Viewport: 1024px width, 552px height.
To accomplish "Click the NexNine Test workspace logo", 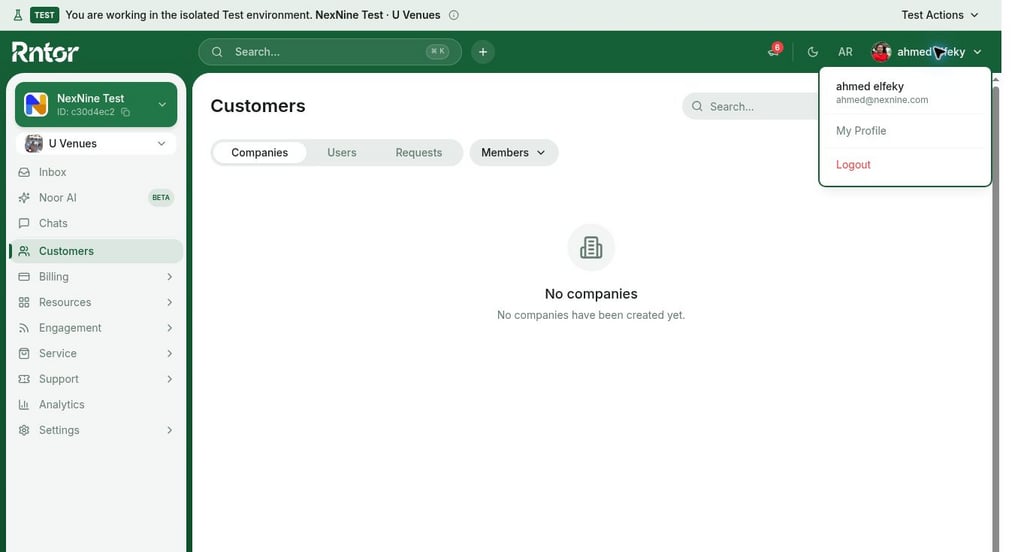I will [x=36, y=105].
